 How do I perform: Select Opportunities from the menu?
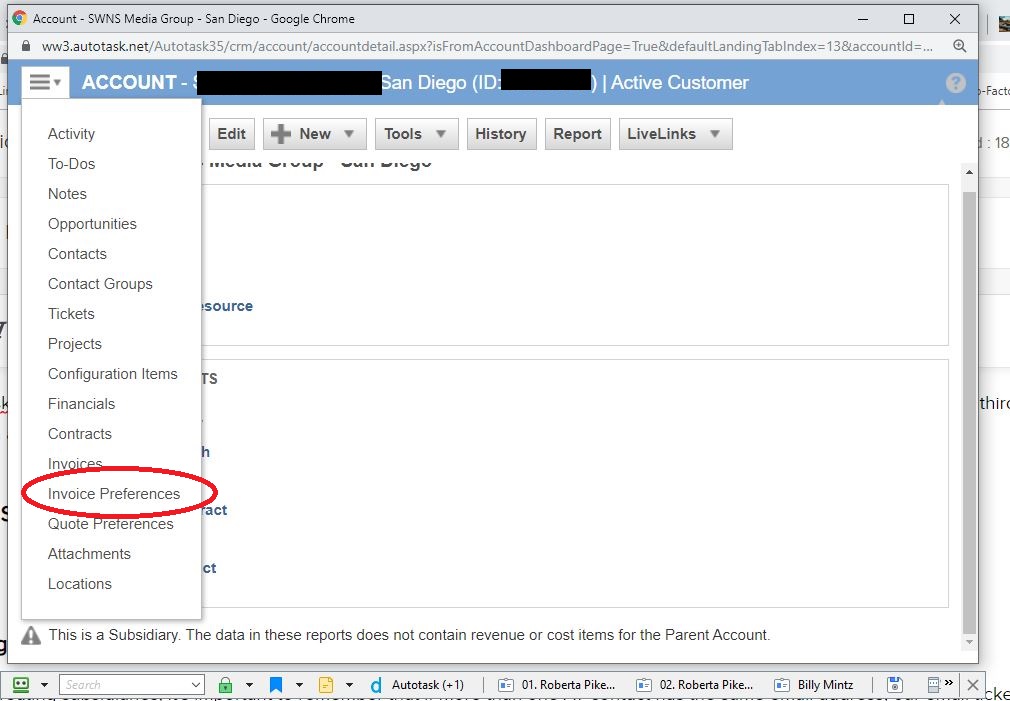tap(92, 224)
